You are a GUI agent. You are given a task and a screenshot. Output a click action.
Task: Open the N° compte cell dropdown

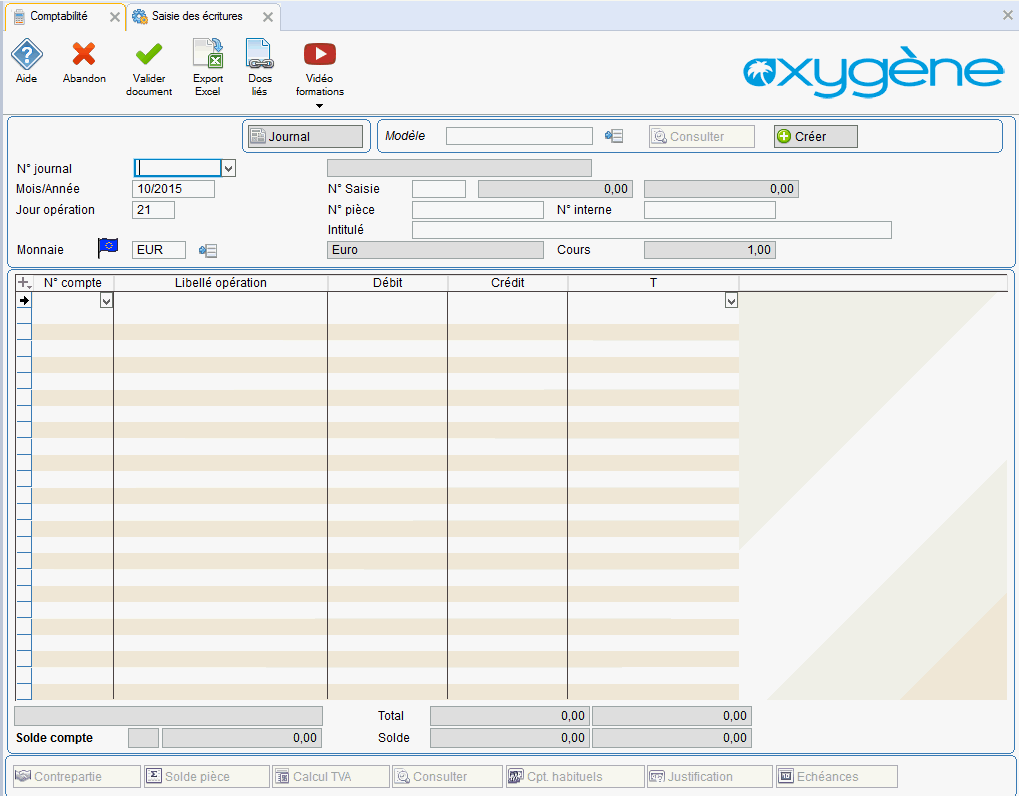tap(106, 301)
